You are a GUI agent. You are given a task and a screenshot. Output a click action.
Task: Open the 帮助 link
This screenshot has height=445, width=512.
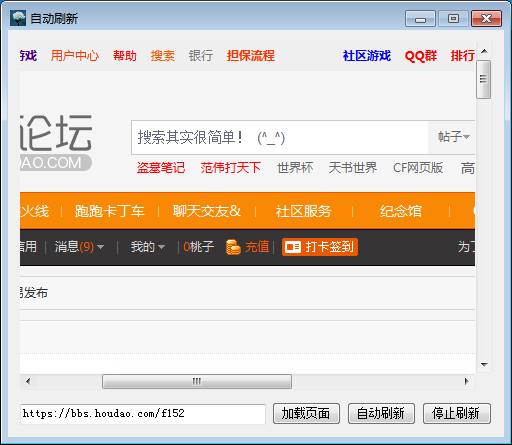(x=125, y=56)
